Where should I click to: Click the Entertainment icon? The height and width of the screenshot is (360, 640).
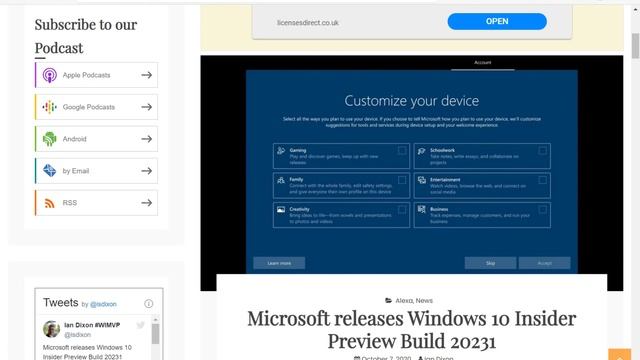(x=422, y=180)
